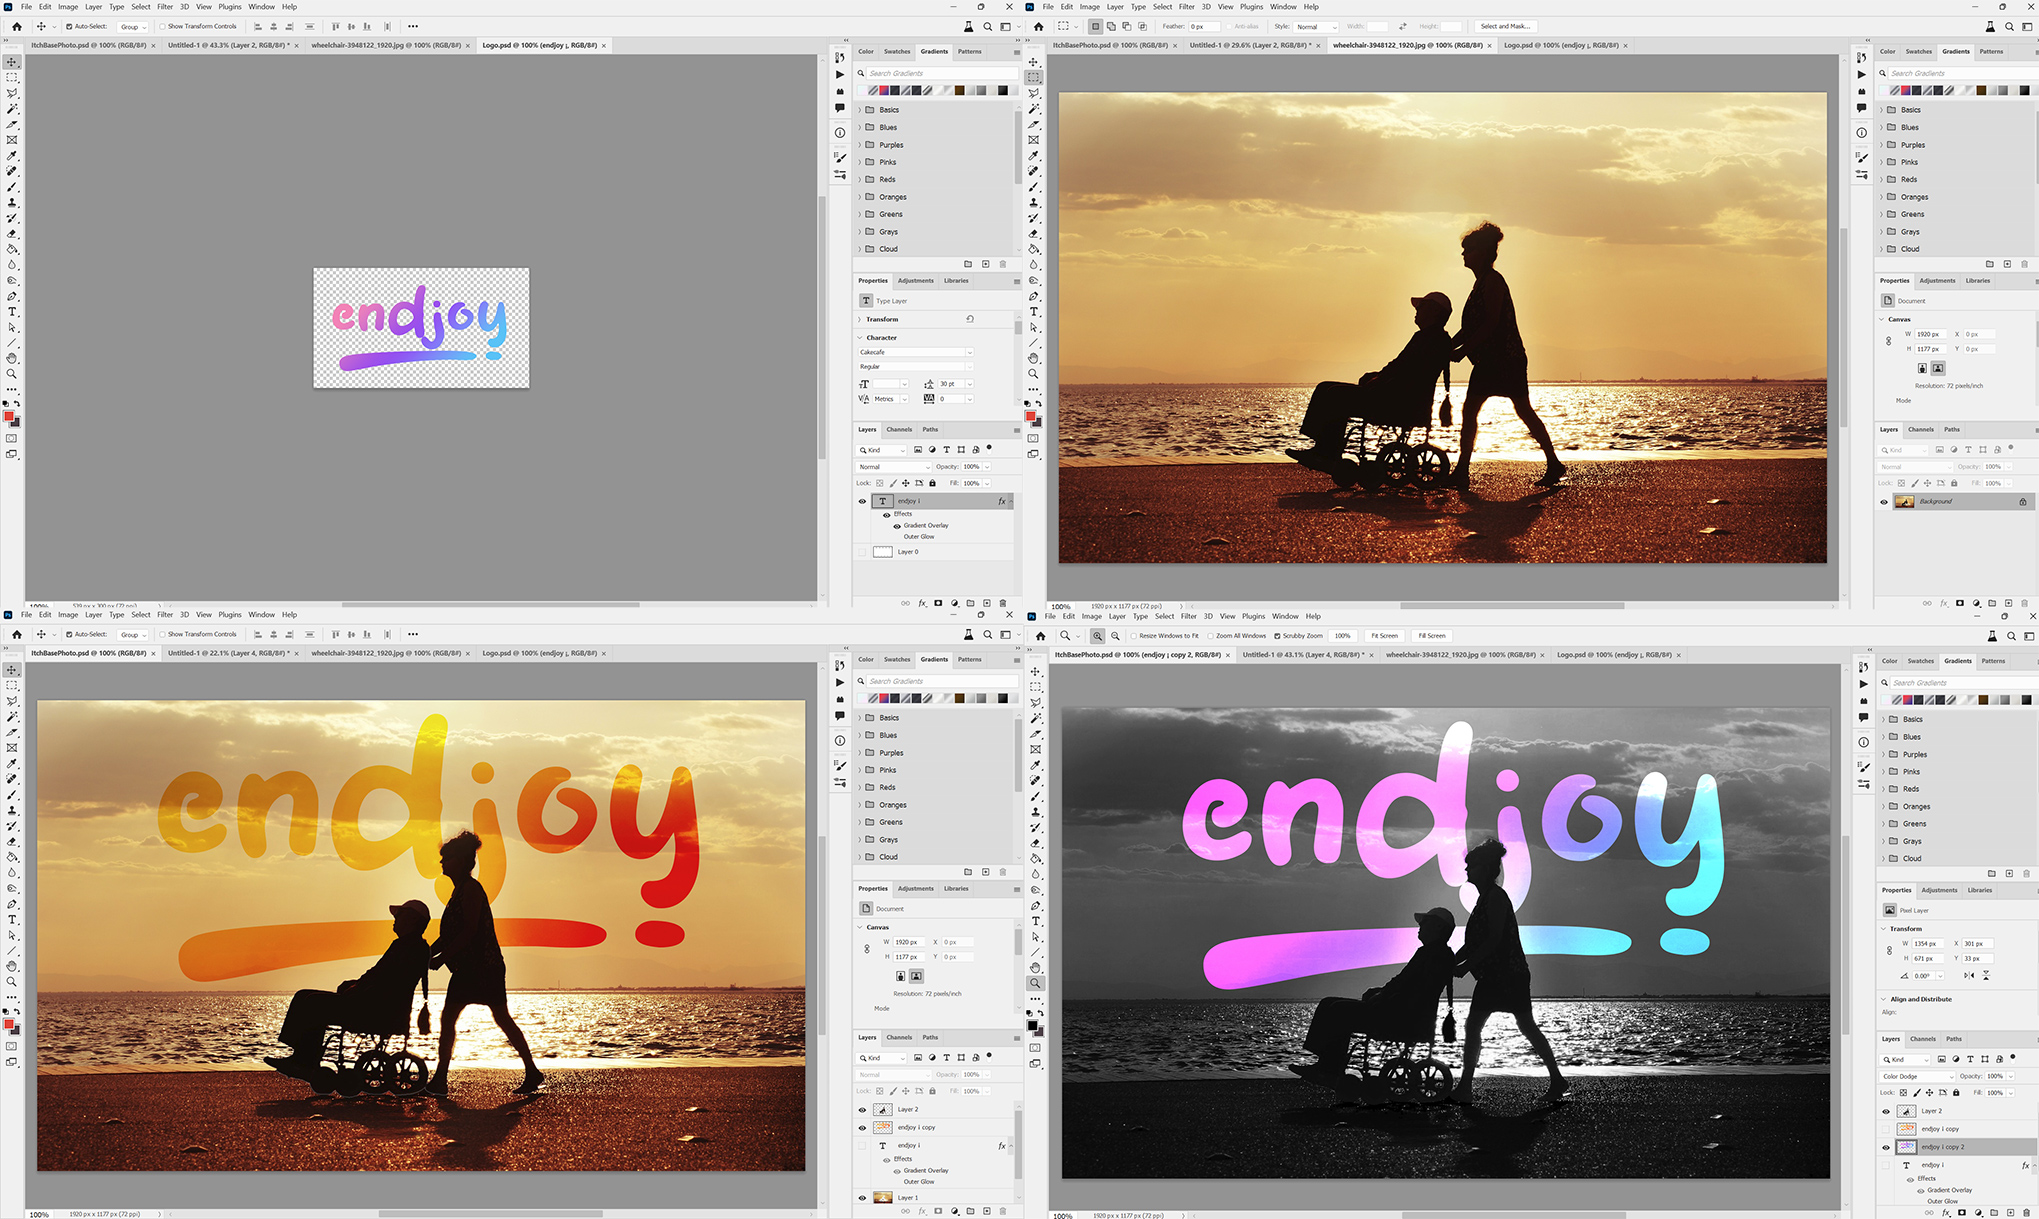Switch to the Untitled-1 @ 29.6% document tab
This screenshot has width=2039, height=1219.
[1250, 45]
